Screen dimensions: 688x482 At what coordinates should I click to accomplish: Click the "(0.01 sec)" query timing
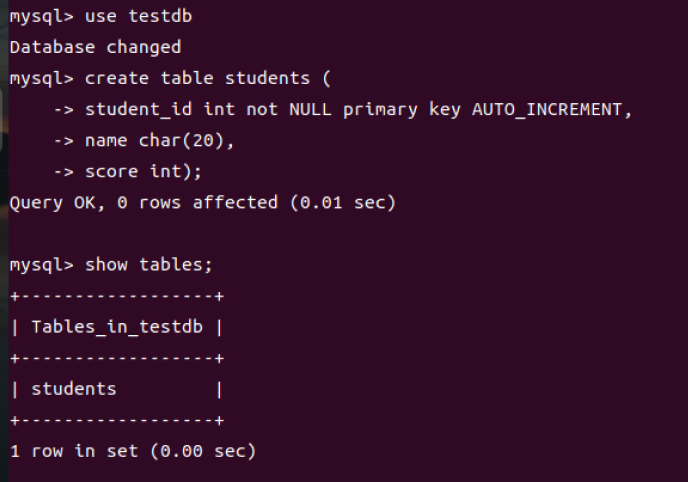342,202
